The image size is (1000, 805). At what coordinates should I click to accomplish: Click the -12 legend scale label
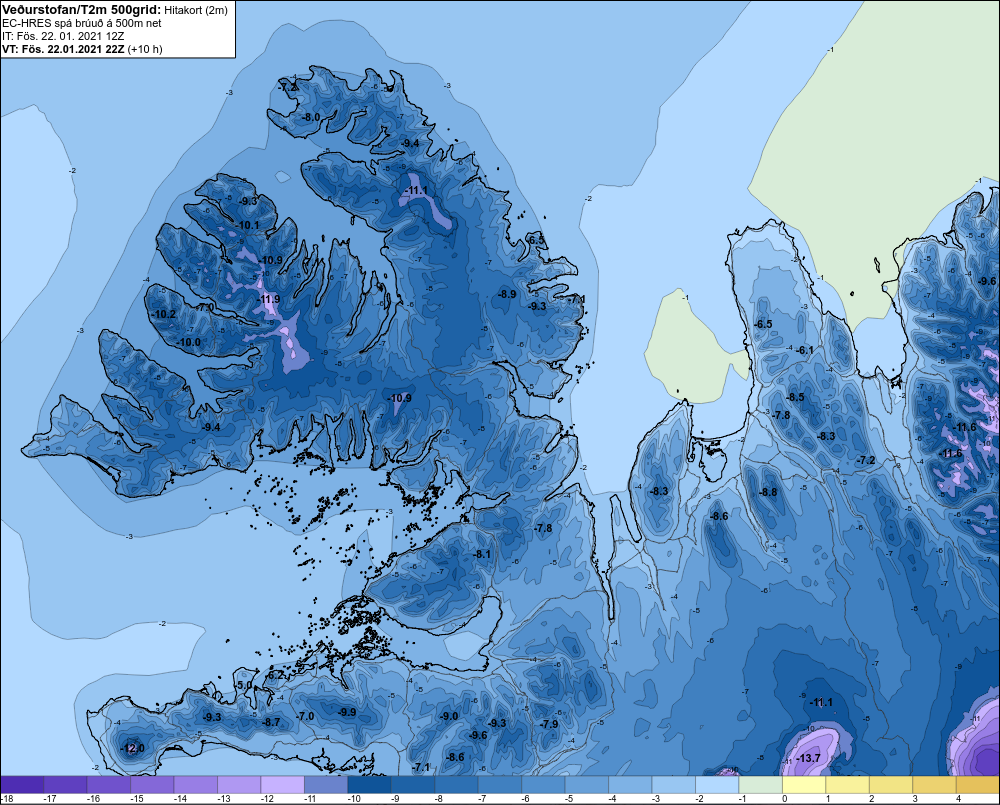(x=267, y=798)
